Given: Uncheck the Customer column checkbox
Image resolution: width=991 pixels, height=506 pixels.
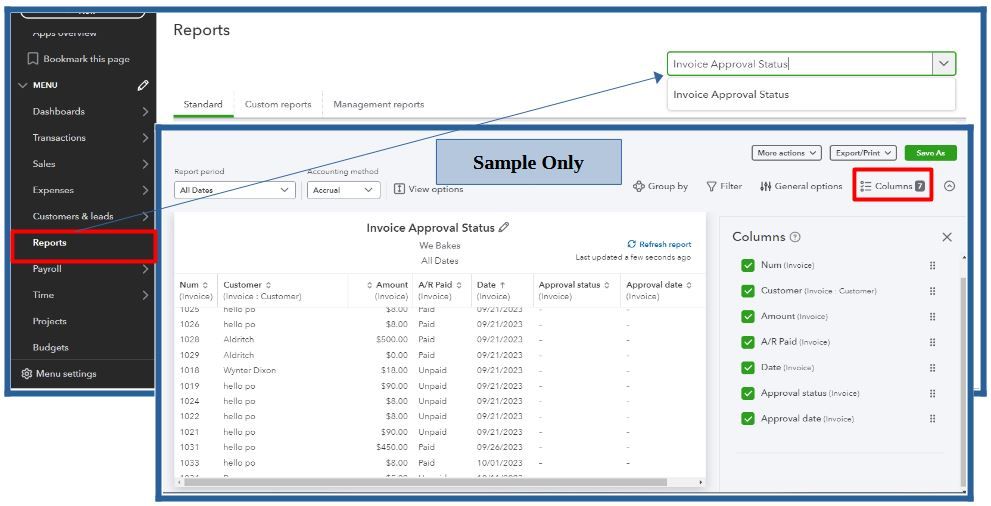Looking at the screenshot, I should coord(748,291).
